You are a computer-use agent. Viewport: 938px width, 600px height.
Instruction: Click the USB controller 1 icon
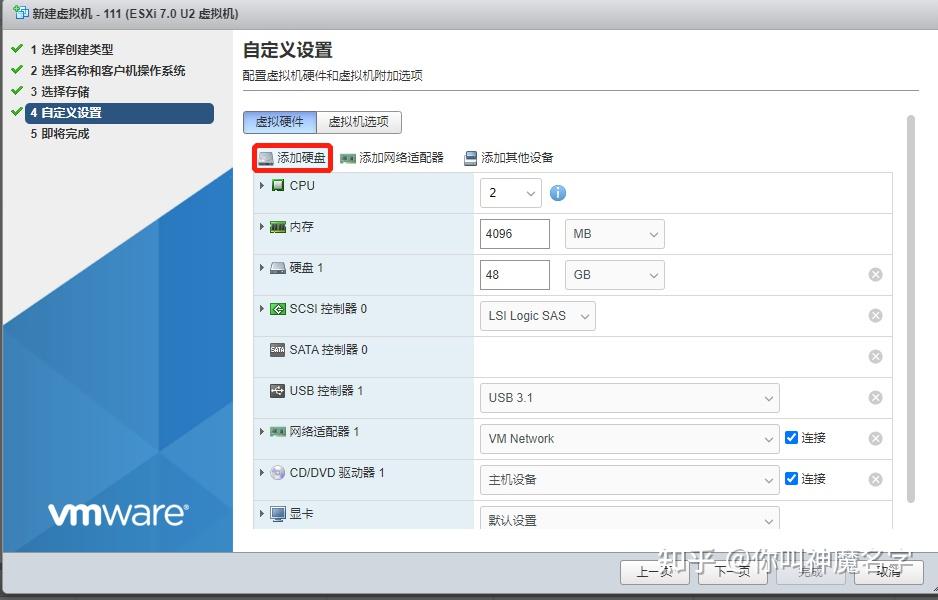[x=278, y=391]
